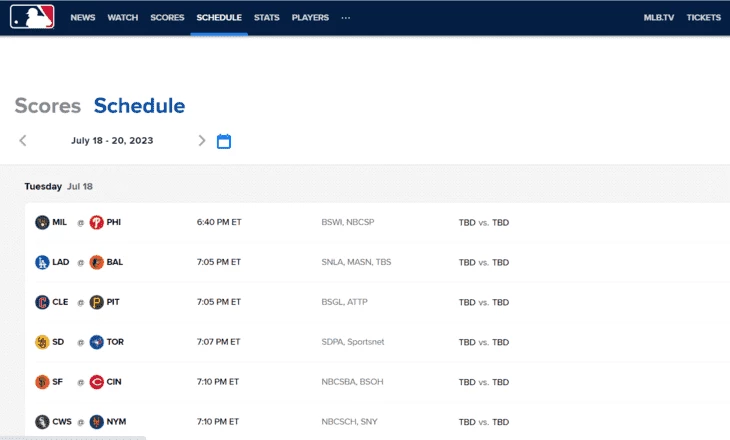Click the July 18 - 20, 2023 date range
The width and height of the screenshot is (730, 440).
coord(112,141)
